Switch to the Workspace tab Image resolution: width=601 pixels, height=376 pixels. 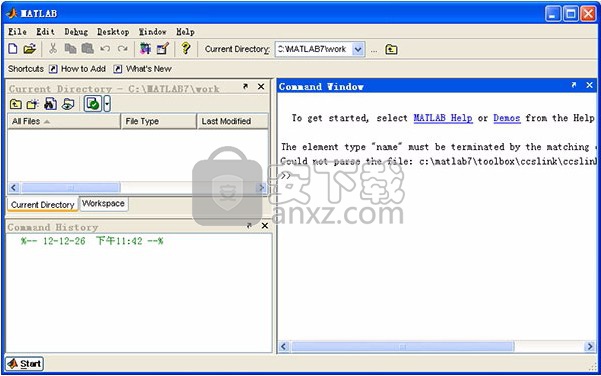103,204
